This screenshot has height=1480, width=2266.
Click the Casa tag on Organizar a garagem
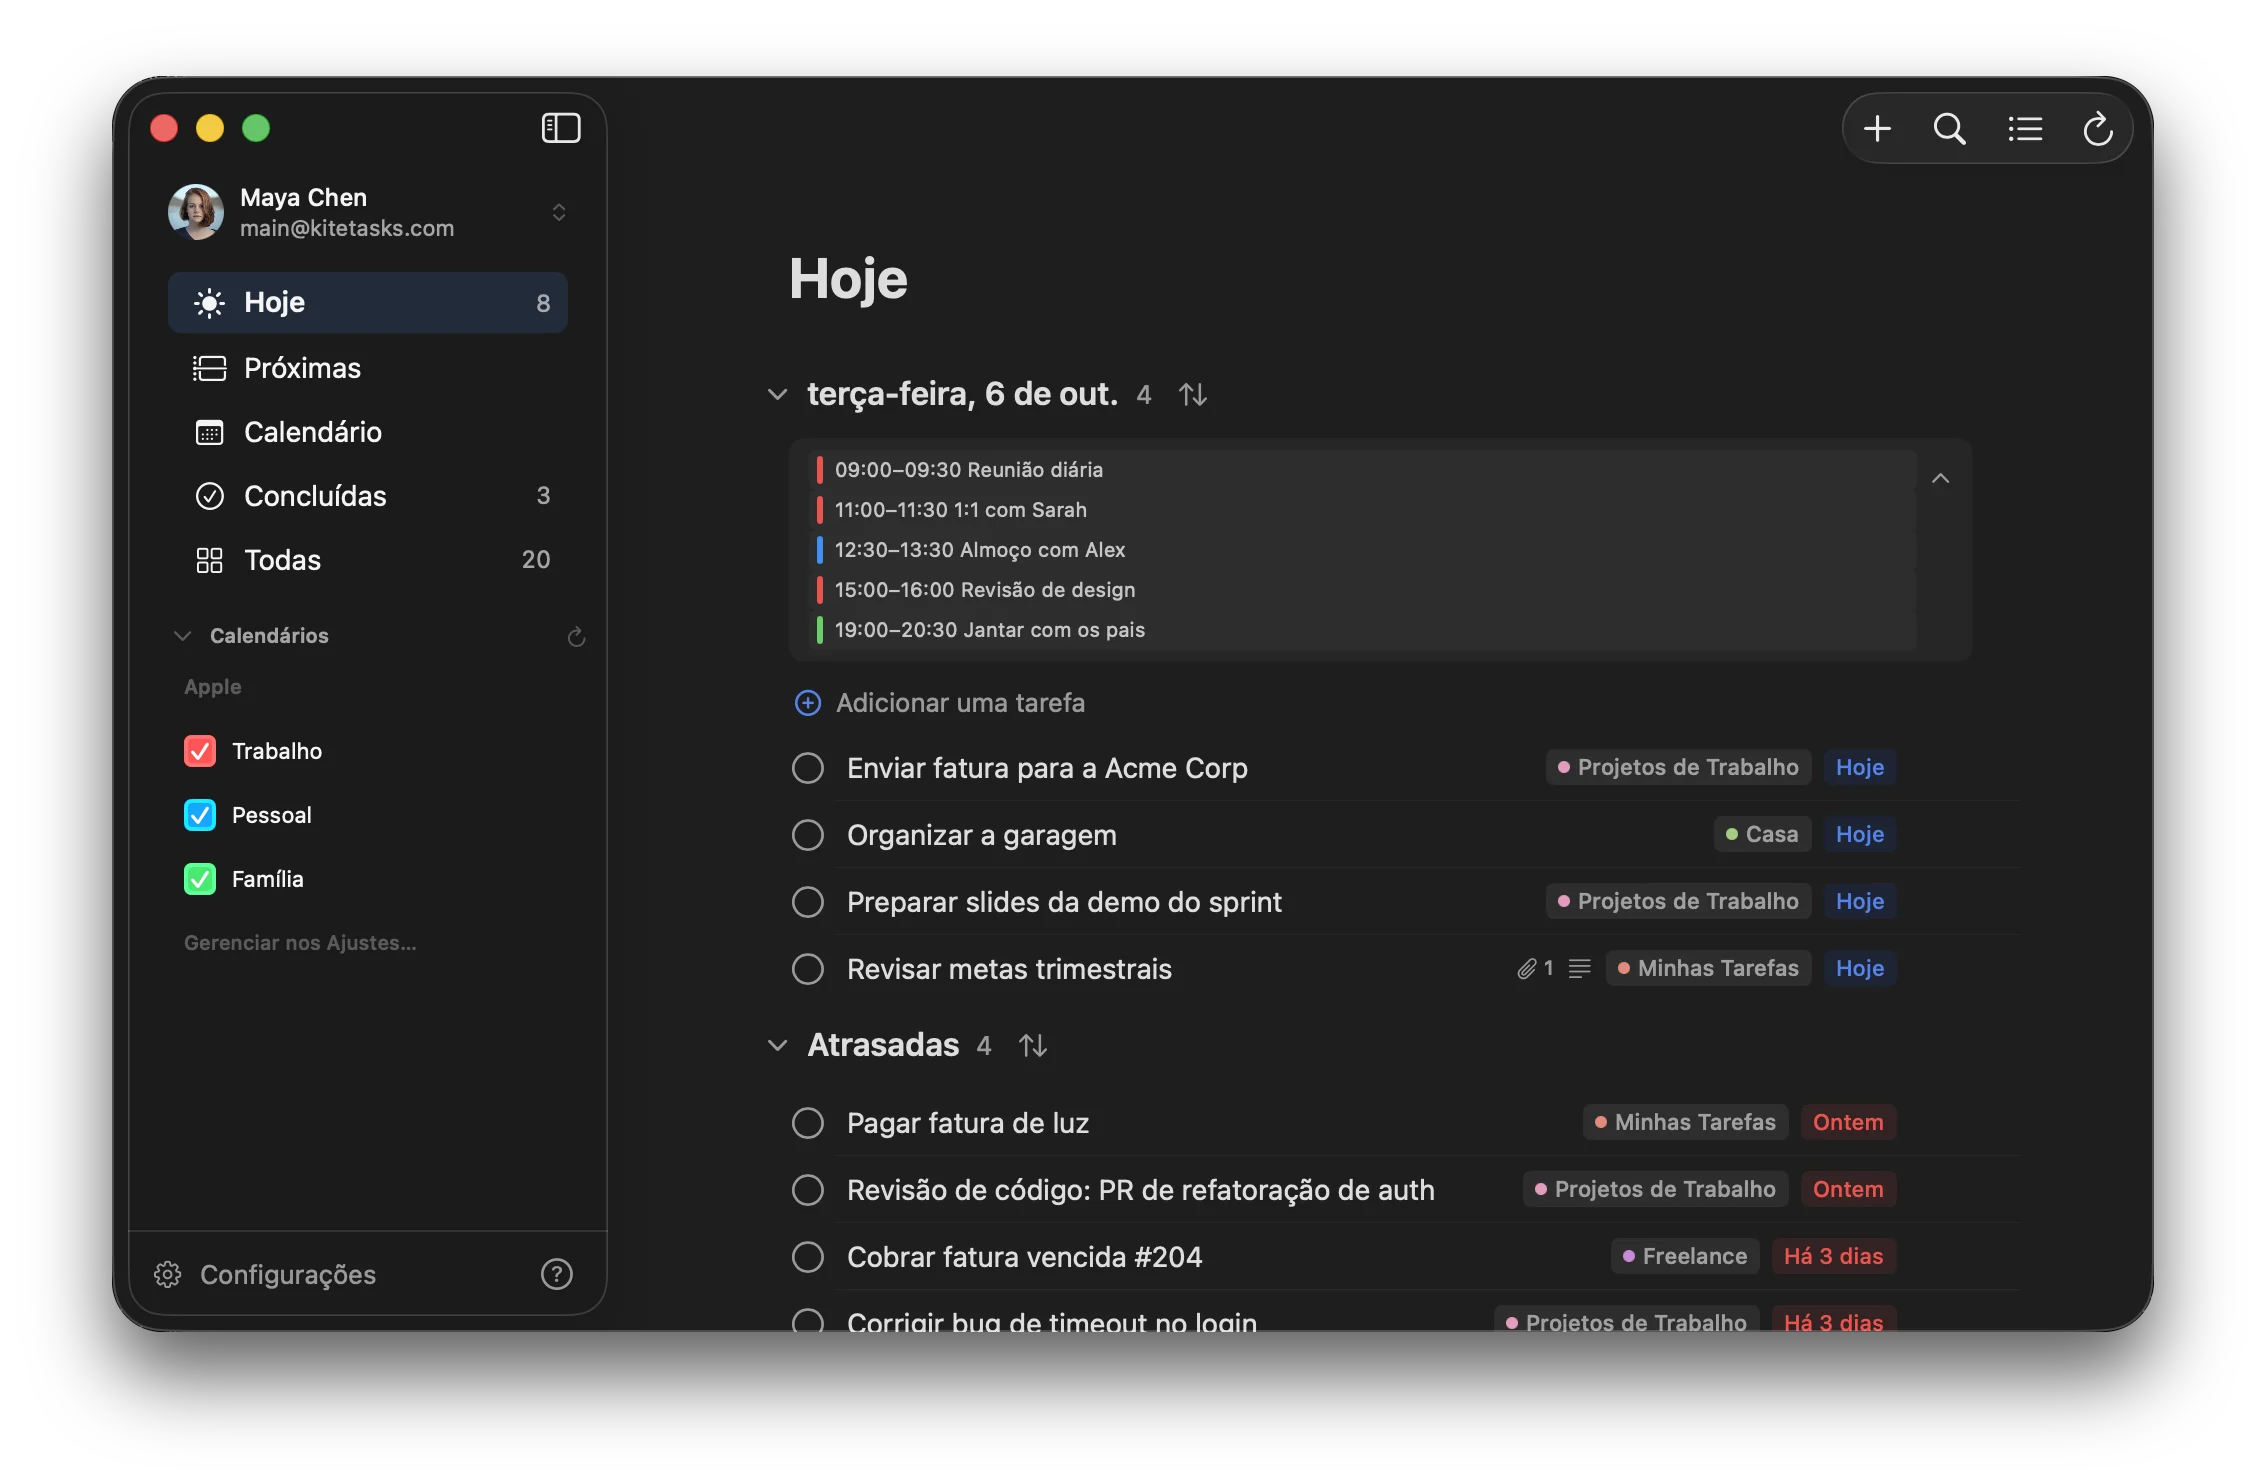pyautogui.click(x=1762, y=835)
